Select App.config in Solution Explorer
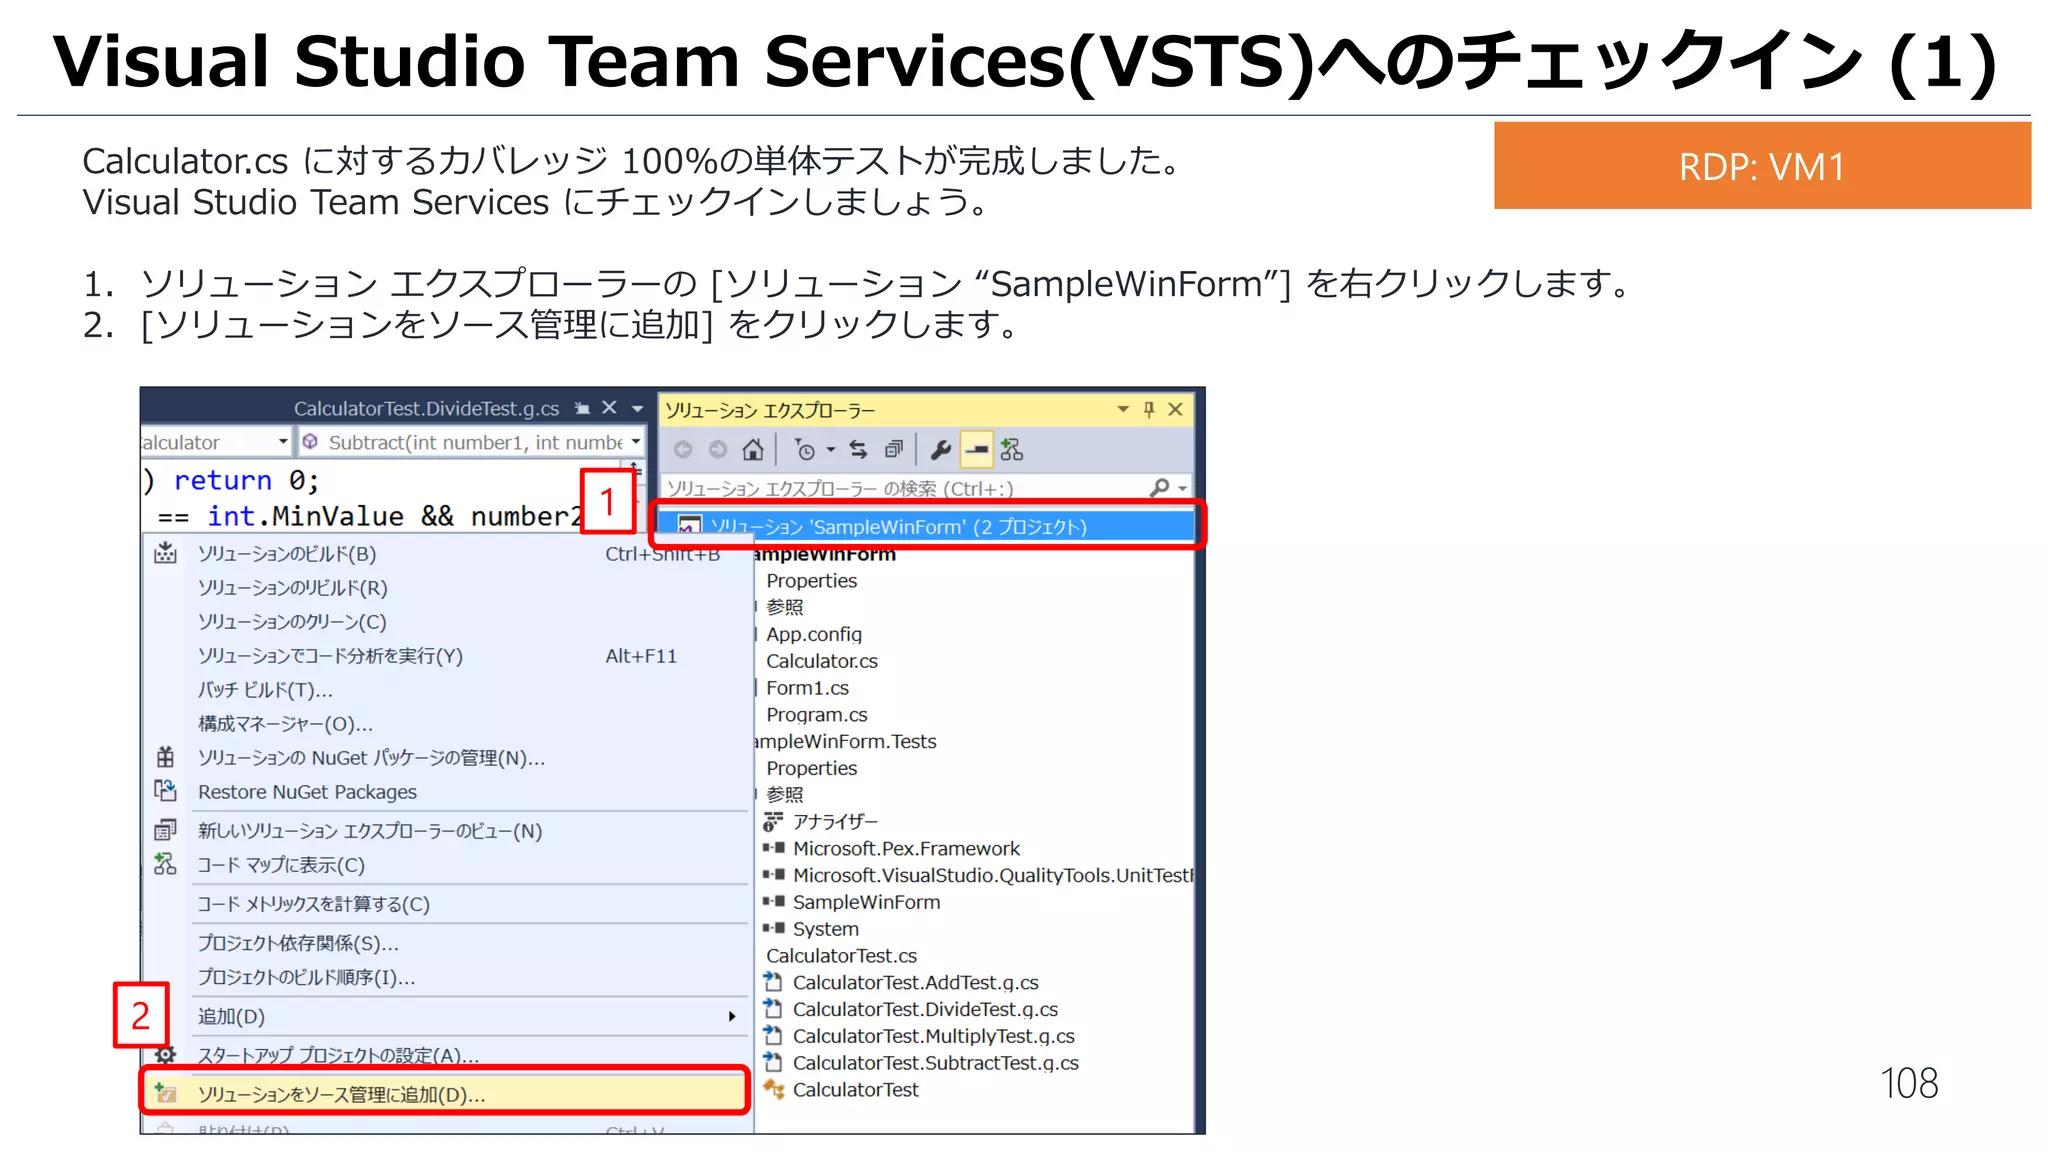Image resolution: width=2048 pixels, height=1152 pixels. [813, 634]
